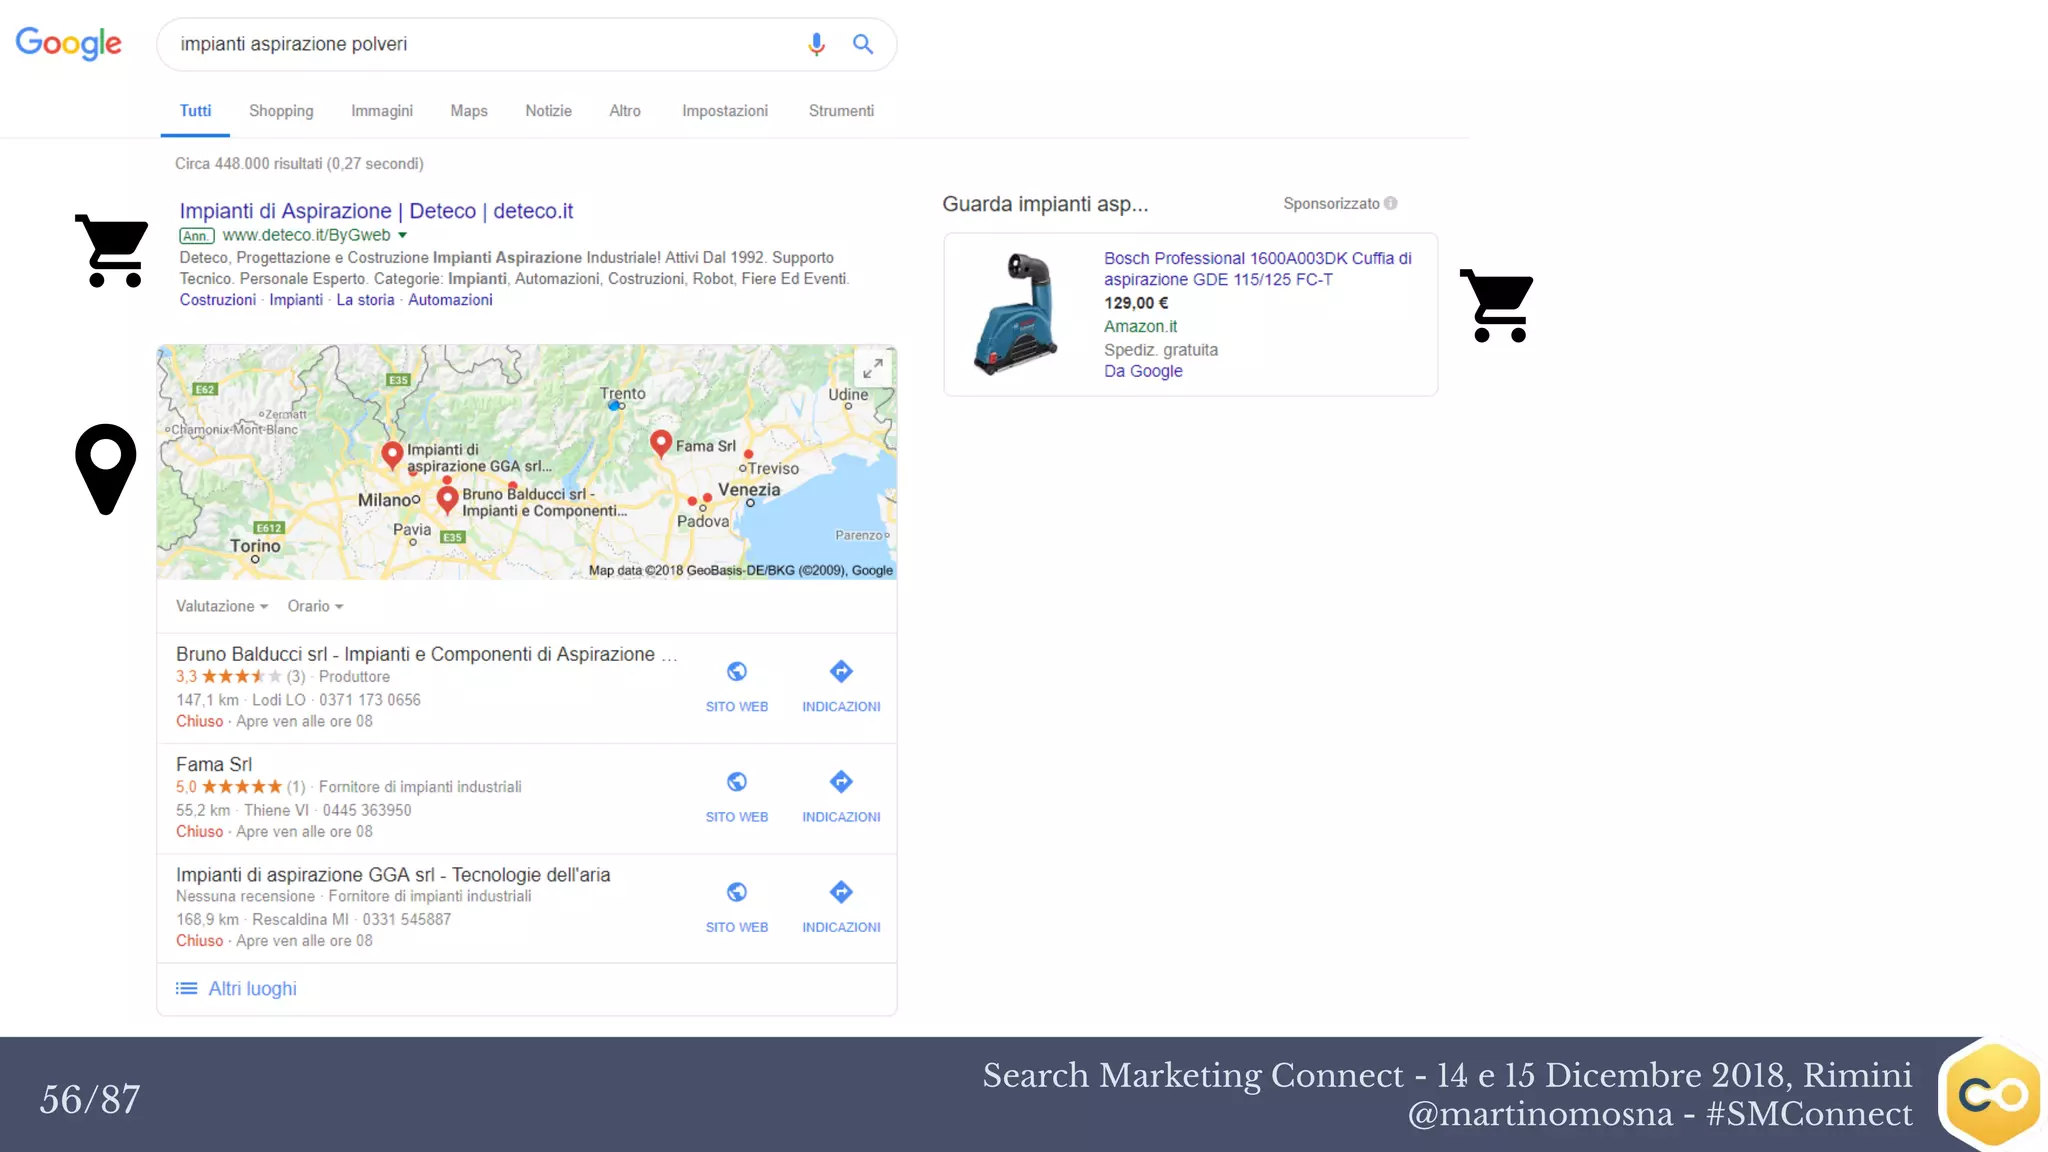Screen dimensions: 2048x1152
Task: Click the Bruno Balducci srl map pin
Action: [447, 498]
